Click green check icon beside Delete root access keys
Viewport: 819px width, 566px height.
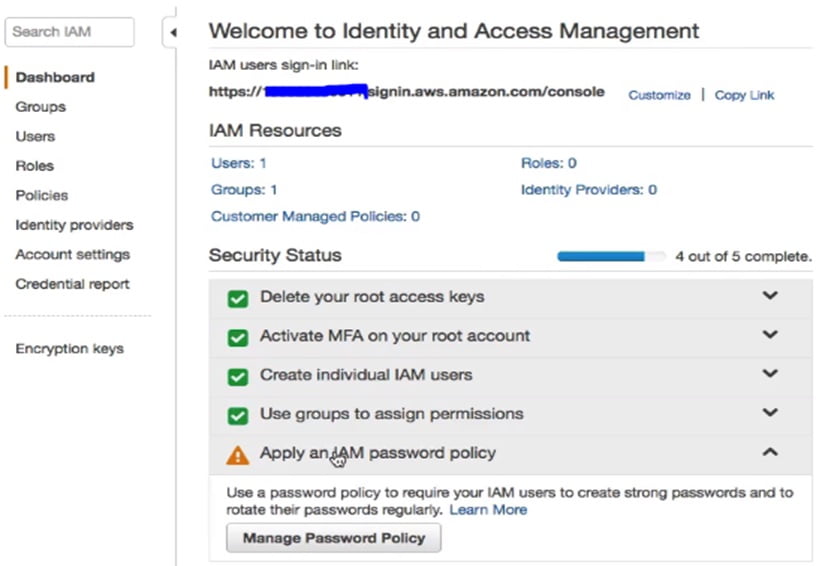tap(238, 299)
